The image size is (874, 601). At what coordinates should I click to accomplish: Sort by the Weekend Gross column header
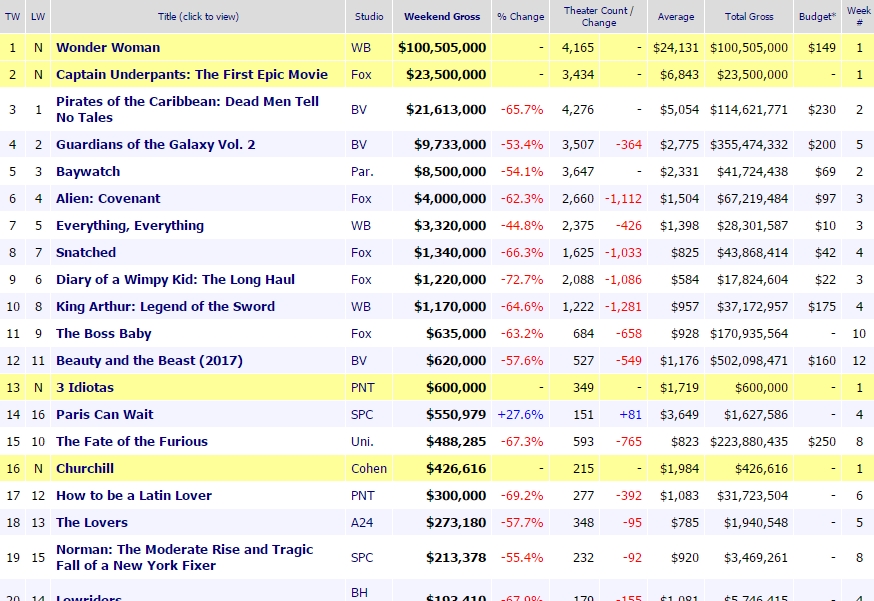pyautogui.click(x=442, y=17)
